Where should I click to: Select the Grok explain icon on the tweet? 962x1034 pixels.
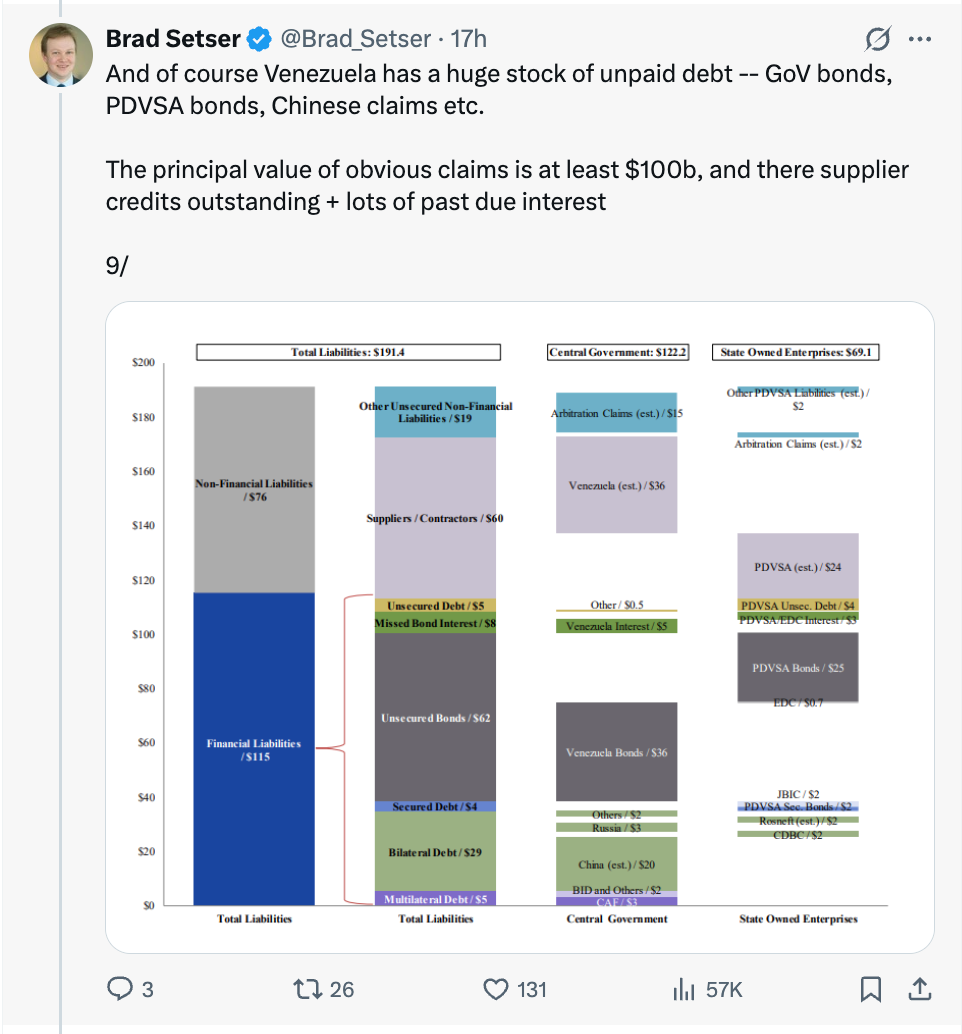[x=875, y=37]
